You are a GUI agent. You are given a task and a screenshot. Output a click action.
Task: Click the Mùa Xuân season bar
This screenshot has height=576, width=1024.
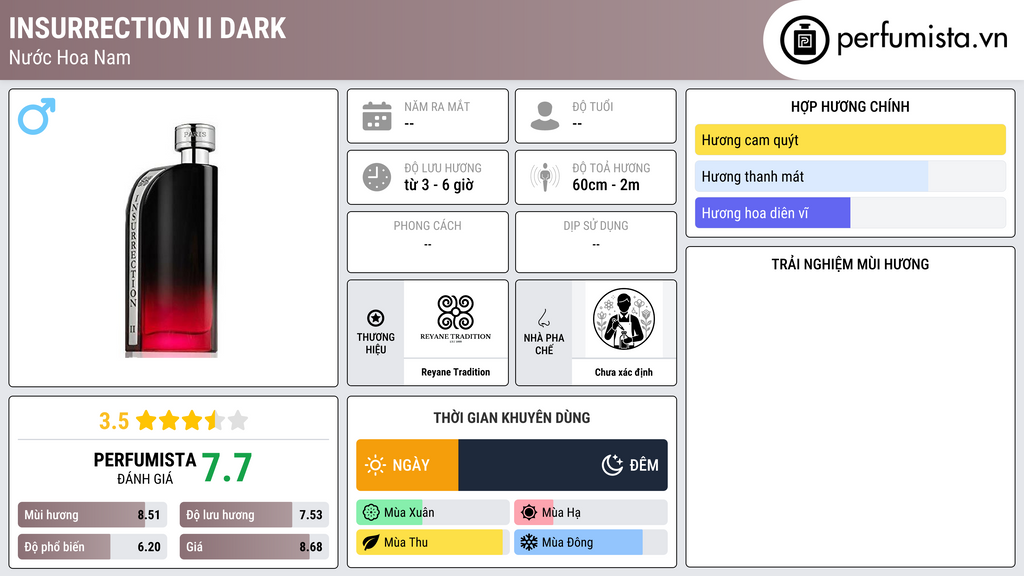tap(432, 513)
